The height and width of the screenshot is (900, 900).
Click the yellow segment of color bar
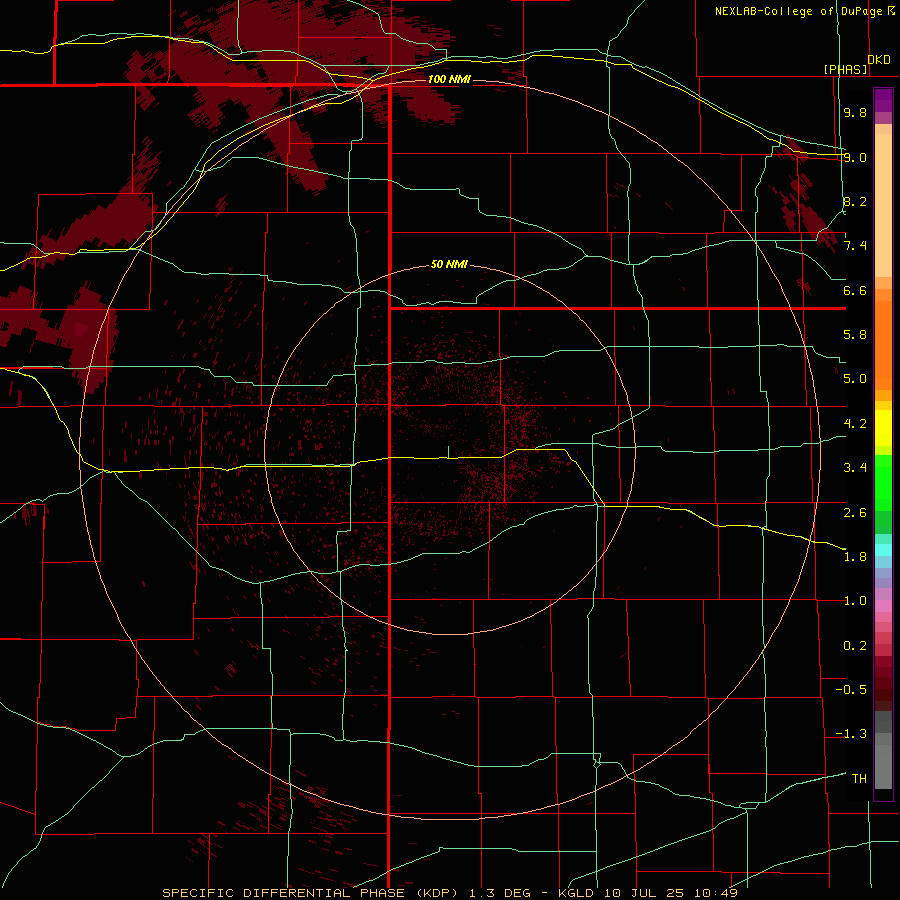coord(883,428)
